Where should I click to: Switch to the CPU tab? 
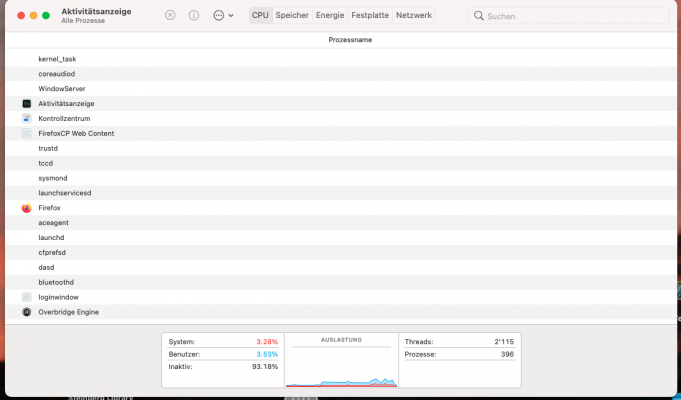[260, 15]
